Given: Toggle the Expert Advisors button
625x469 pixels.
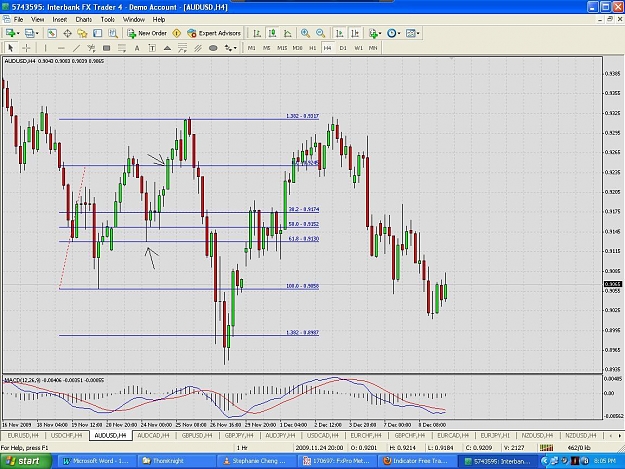Looking at the screenshot, I should coord(214,33).
